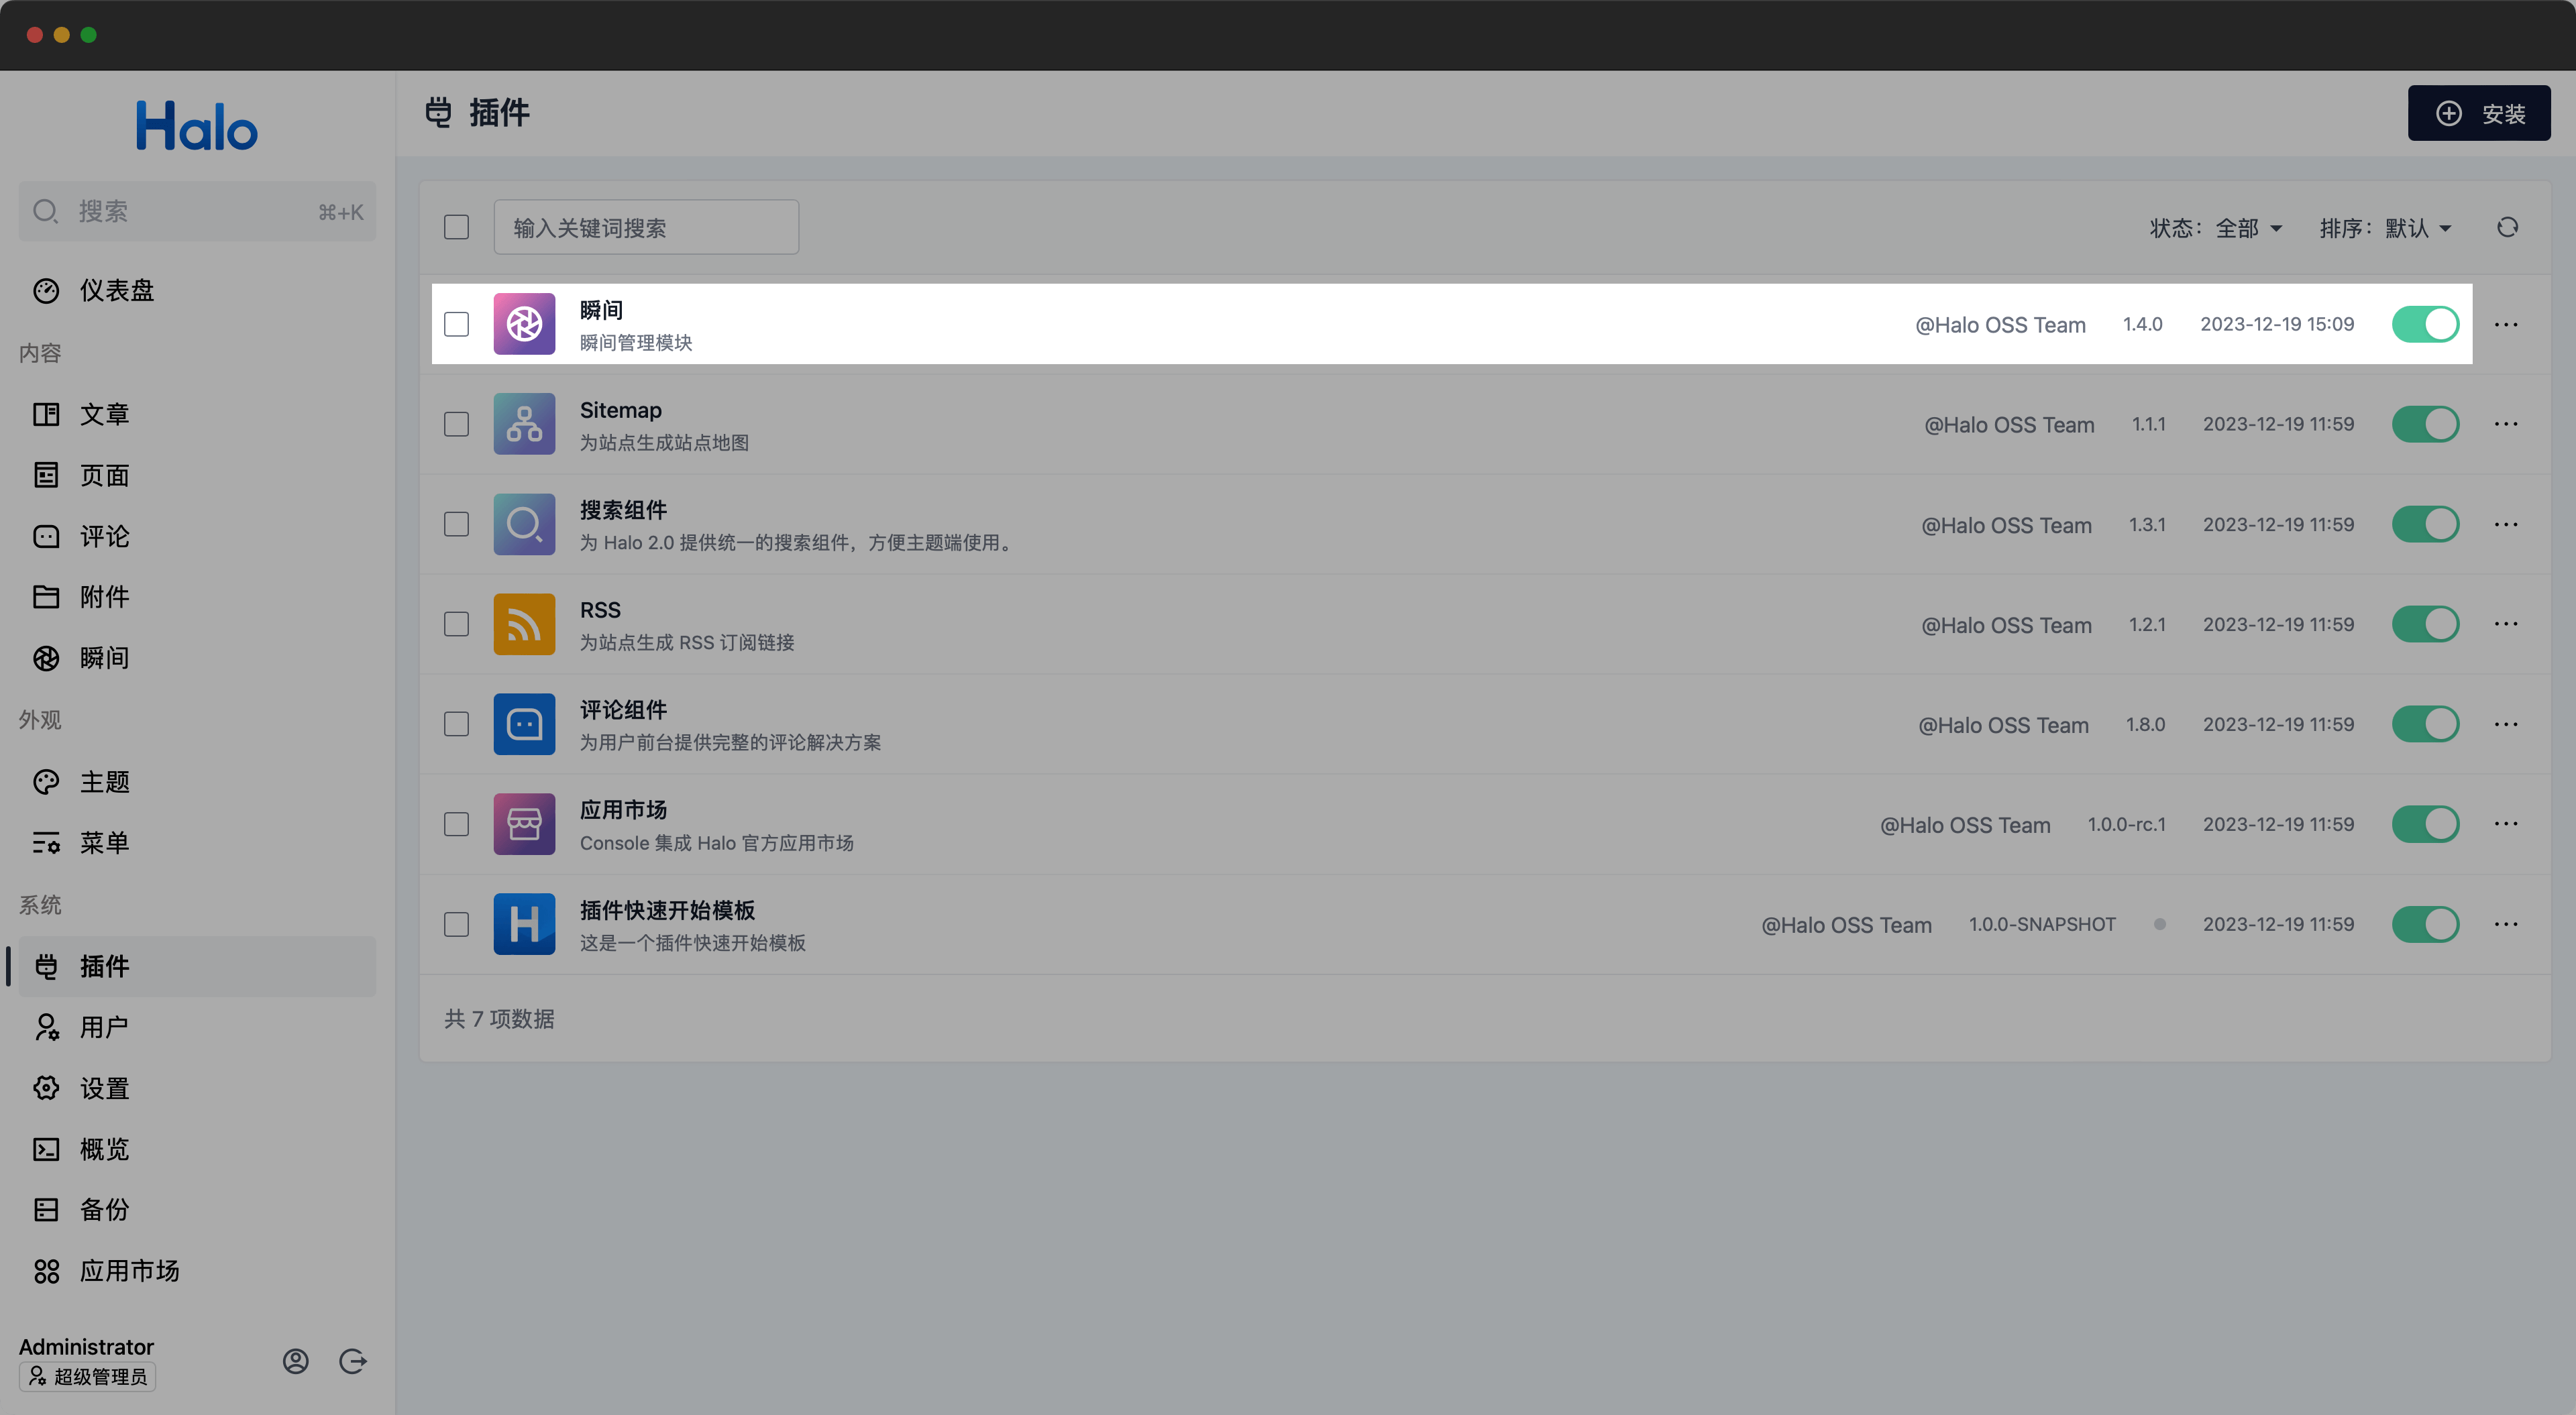Image resolution: width=2576 pixels, height=1415 pixels.
Task: Open user profile icon next to Administrator
Action: point(295,1361)
